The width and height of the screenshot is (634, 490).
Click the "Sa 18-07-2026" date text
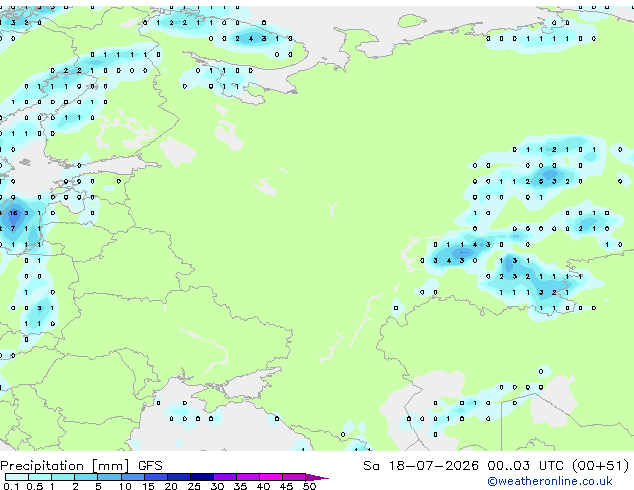421,466
